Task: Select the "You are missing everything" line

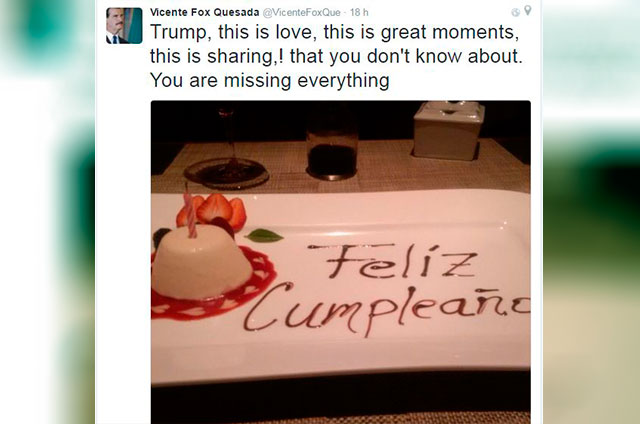Action: click(x=269, y=80)
